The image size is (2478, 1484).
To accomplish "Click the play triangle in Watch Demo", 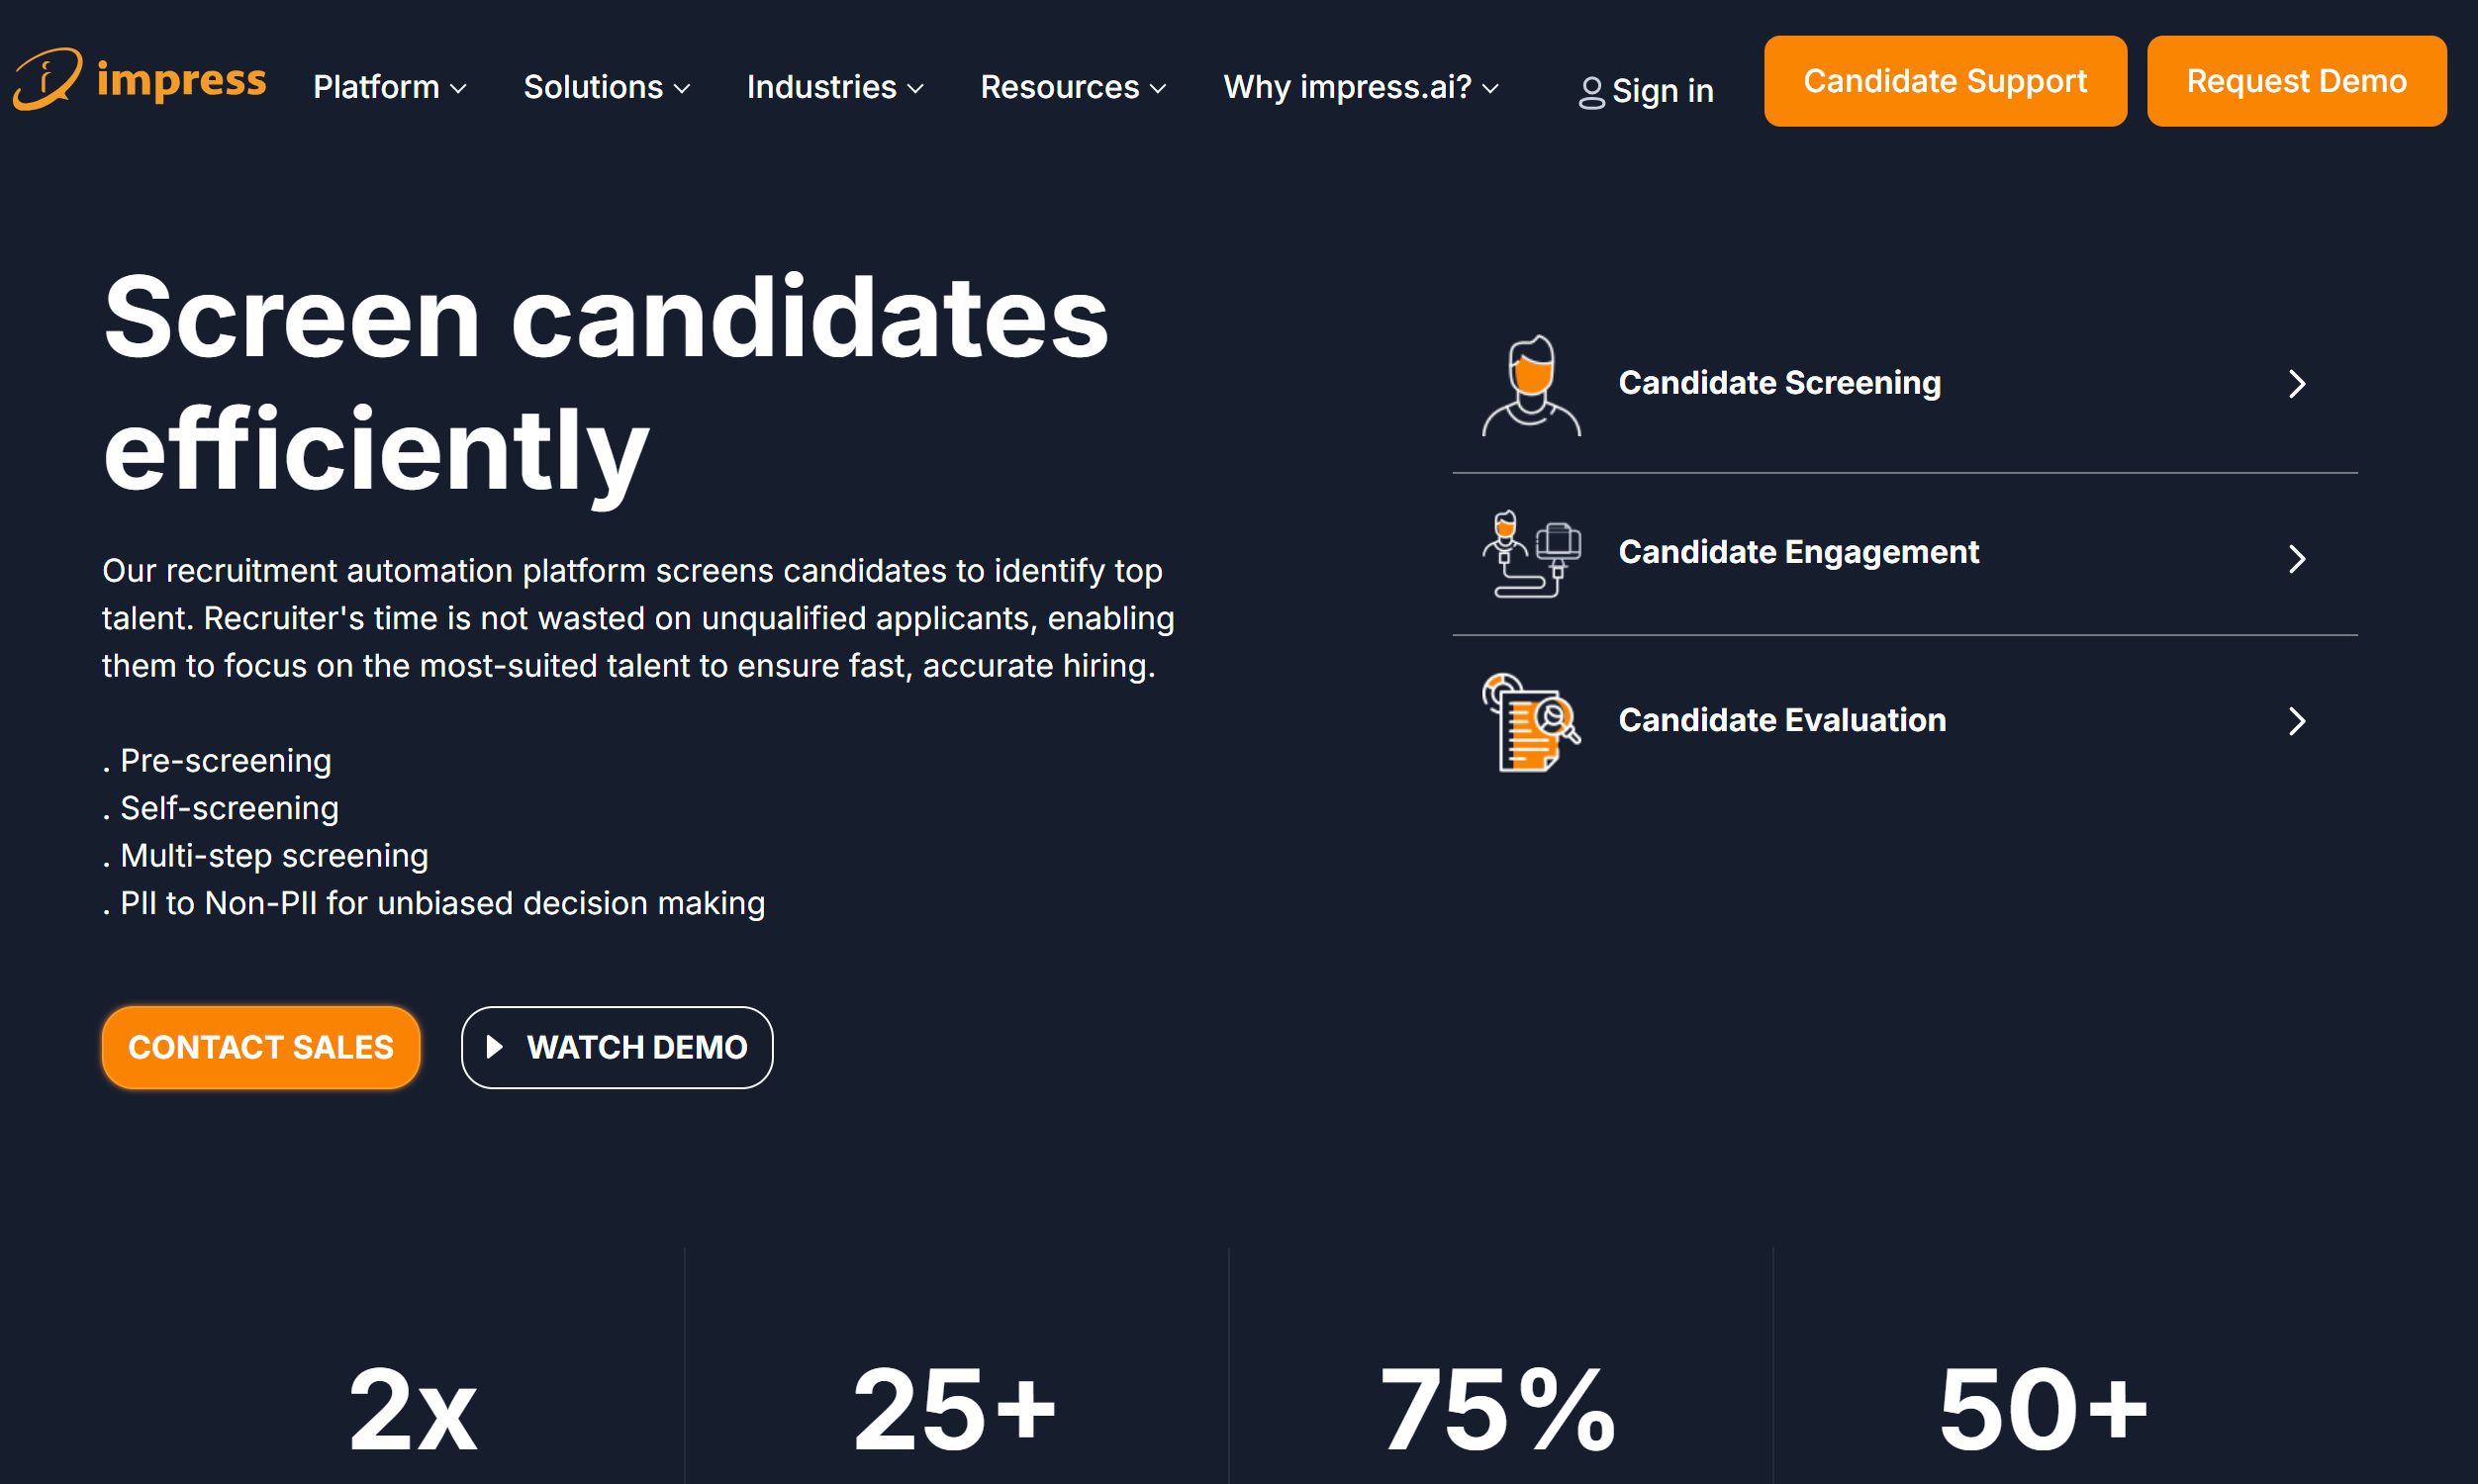I will 494,1047.
